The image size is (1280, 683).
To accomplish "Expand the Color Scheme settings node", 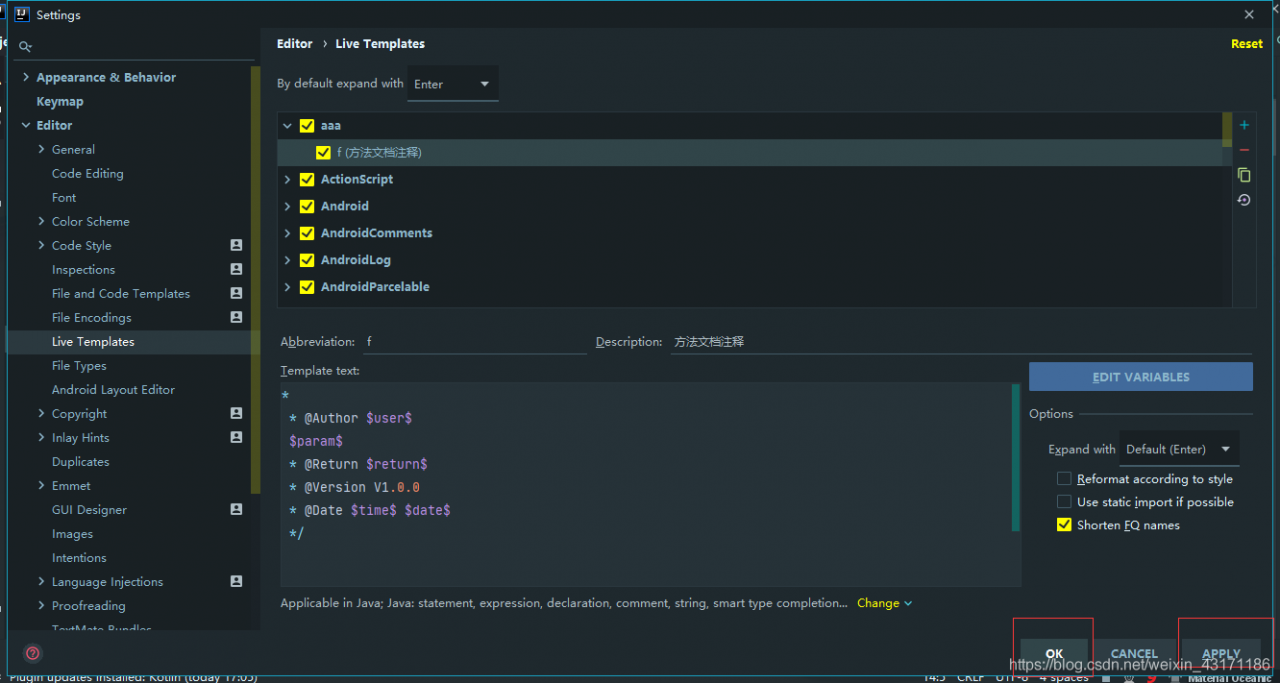I will tap(41, 221).
